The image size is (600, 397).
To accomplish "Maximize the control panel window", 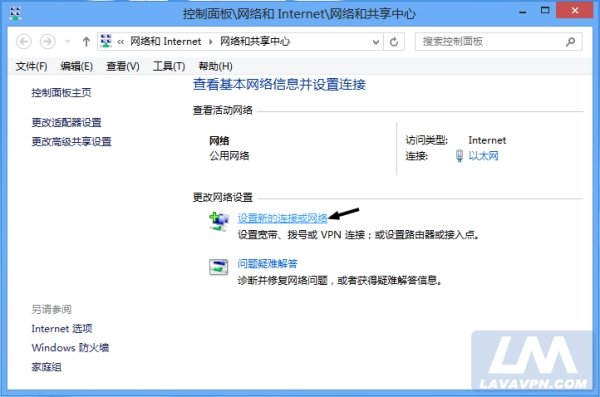I will 545,11.
